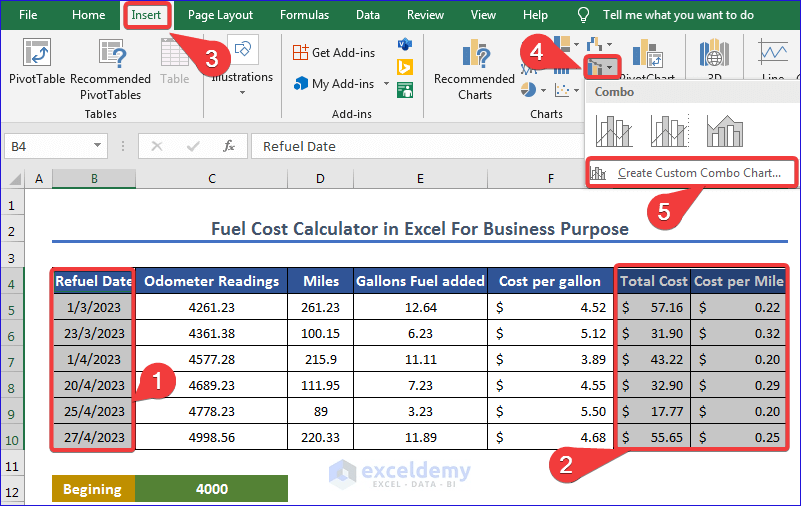801x506 pixels.
Task: Select row 7 header
Action: 12,362
